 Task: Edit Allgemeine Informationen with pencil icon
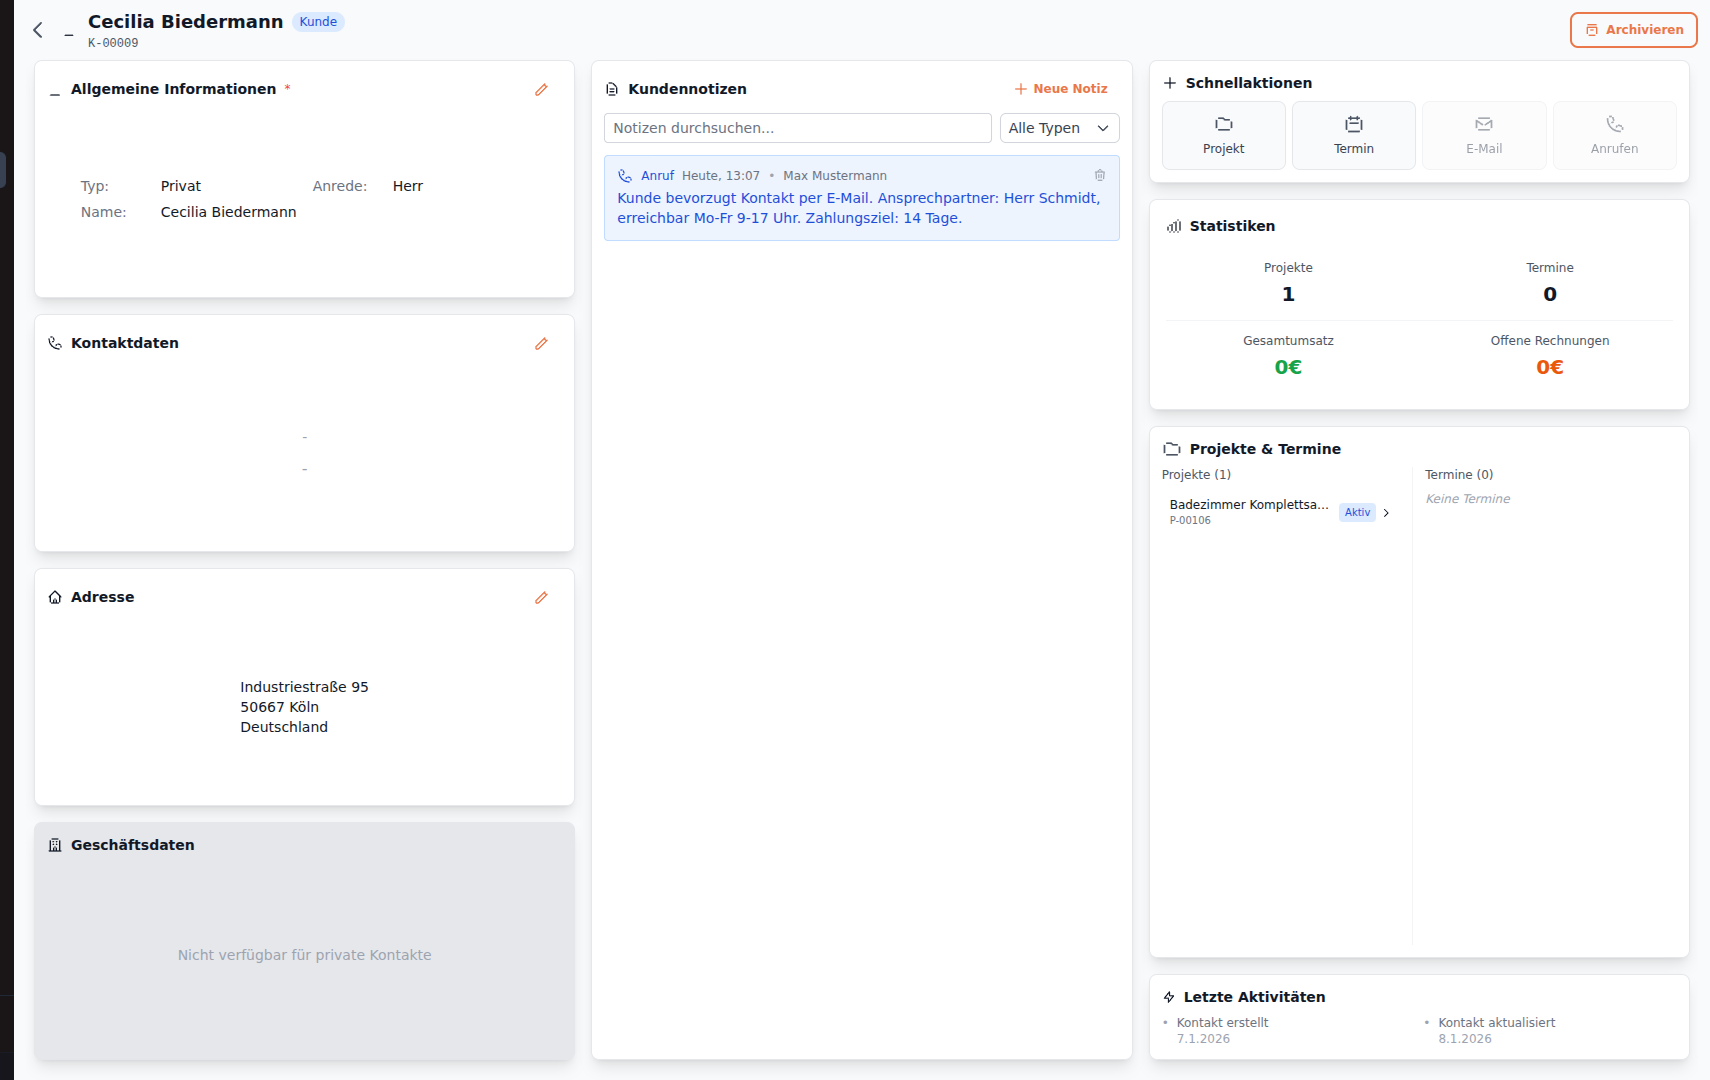tap(541, 90)
